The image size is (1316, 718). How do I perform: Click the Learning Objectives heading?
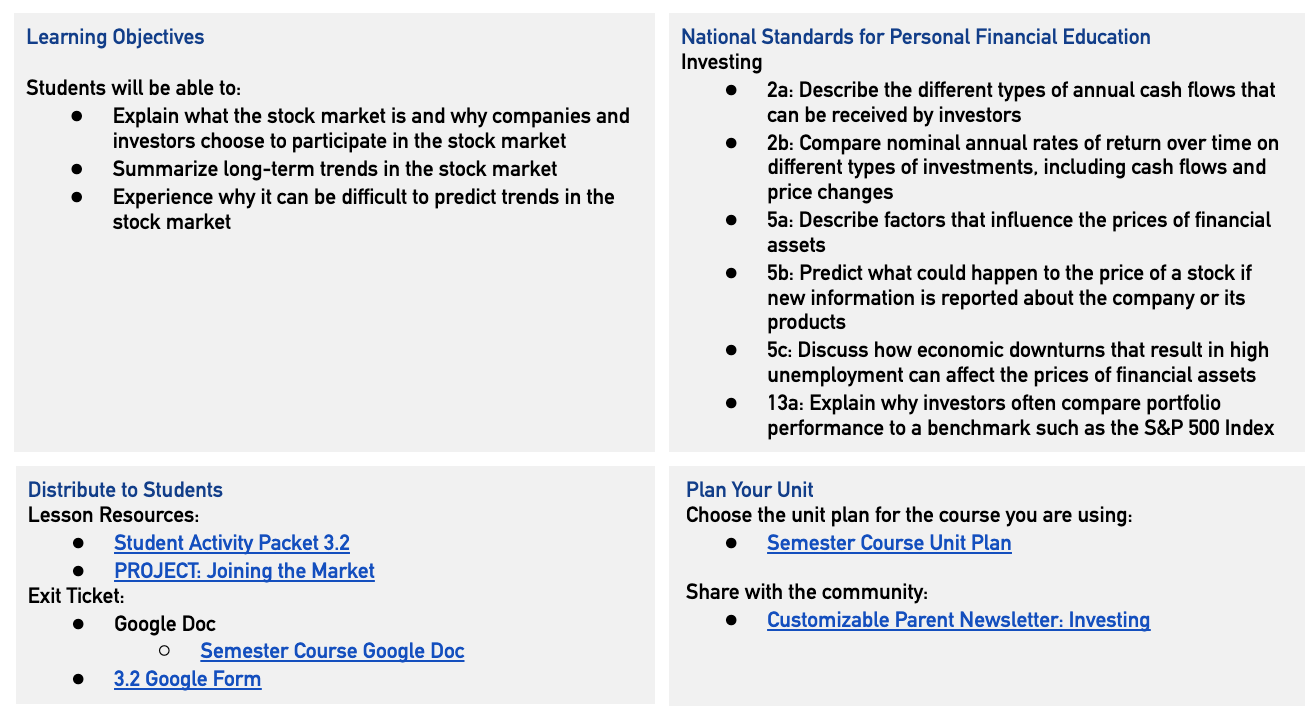point(115,37)
